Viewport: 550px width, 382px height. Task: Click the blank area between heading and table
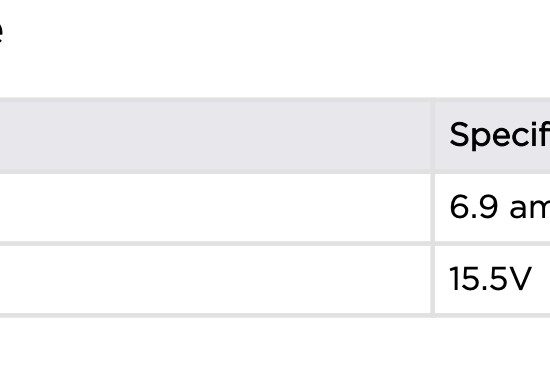[275, 72]
